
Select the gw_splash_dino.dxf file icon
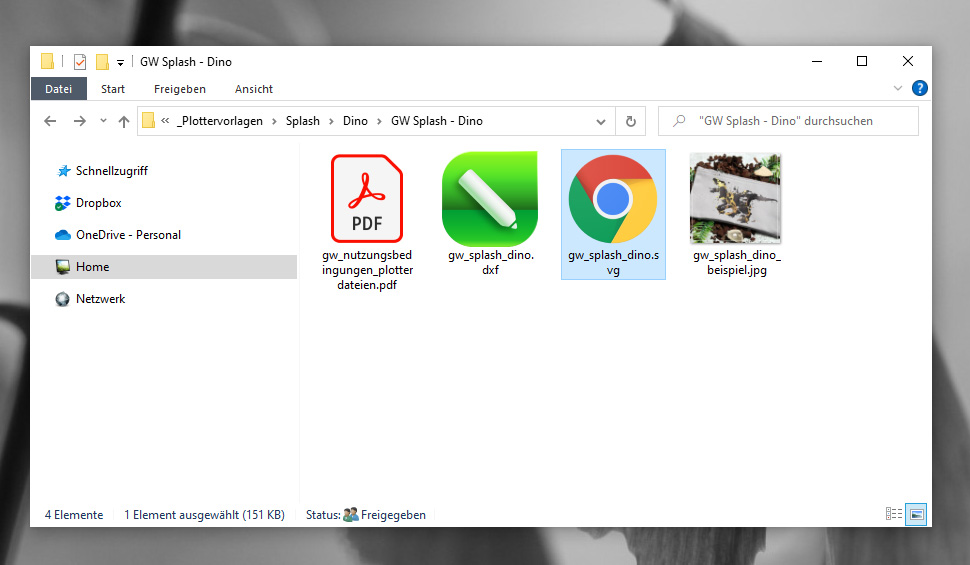pos(490,199)
